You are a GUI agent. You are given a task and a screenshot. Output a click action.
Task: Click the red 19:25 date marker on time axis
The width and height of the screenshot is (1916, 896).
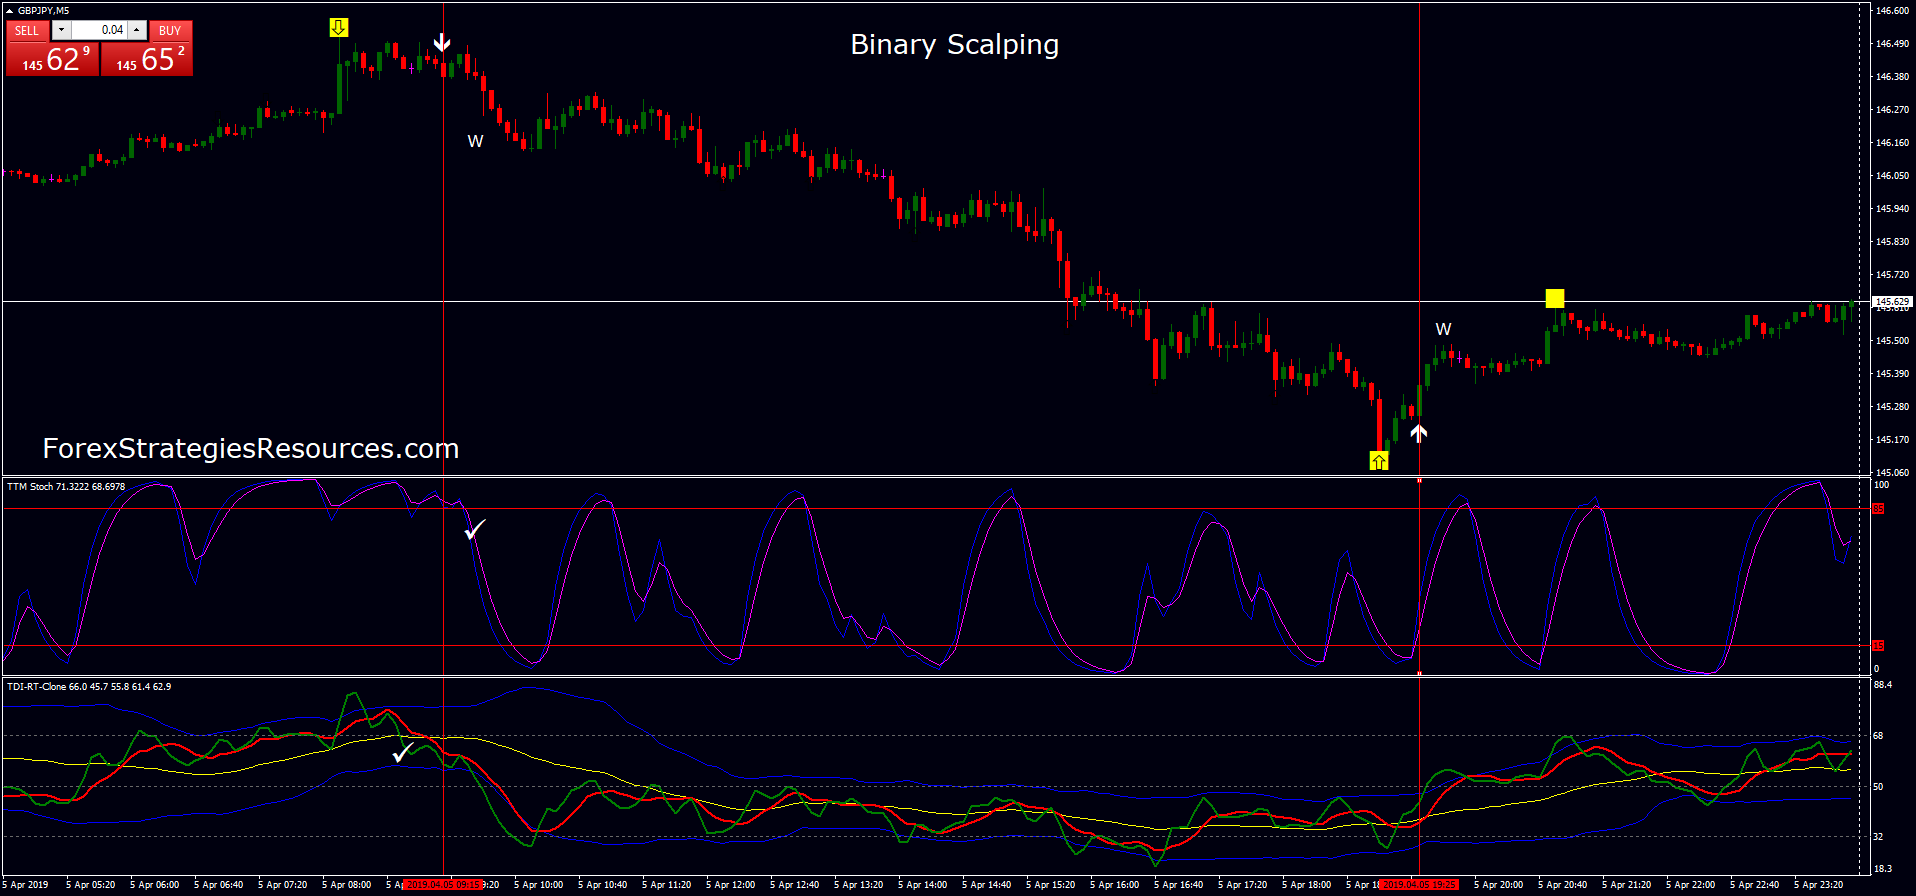click(1418, 885)
